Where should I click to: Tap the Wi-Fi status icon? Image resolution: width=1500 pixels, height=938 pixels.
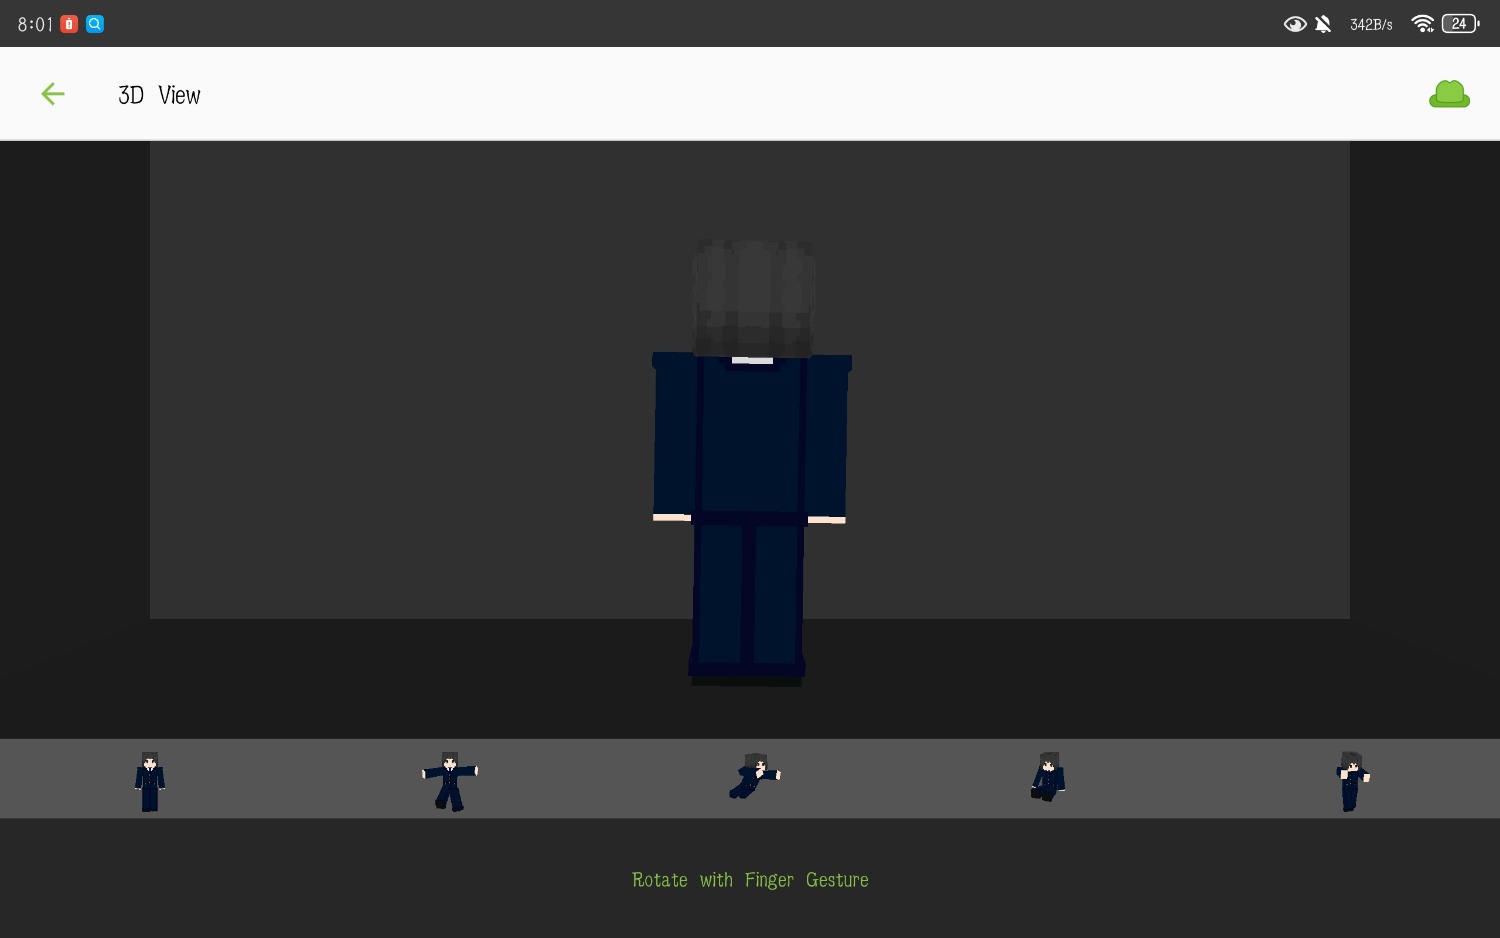pos(1422,24)
